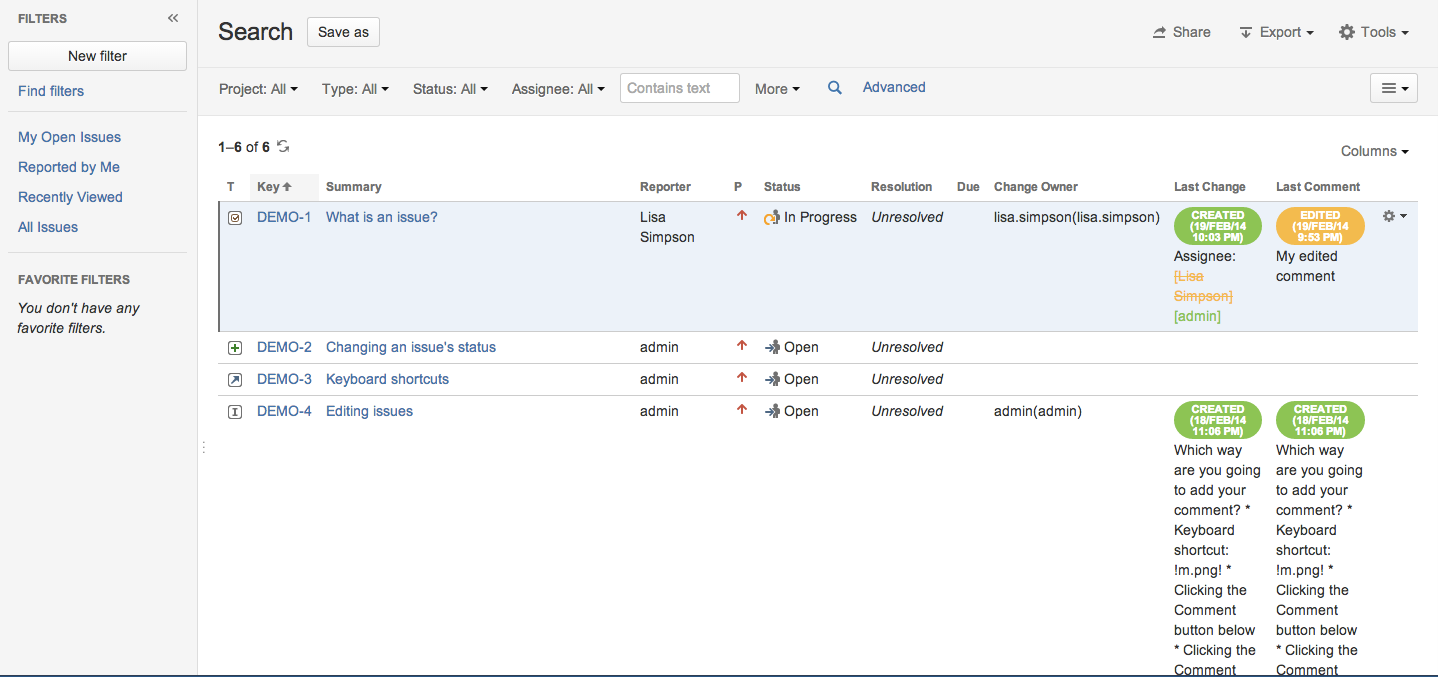Image resolution: width=1439 pixels, height=677 pixels.
Task: Expand the Assignee: All filter
Action: [x=558, y=89]
